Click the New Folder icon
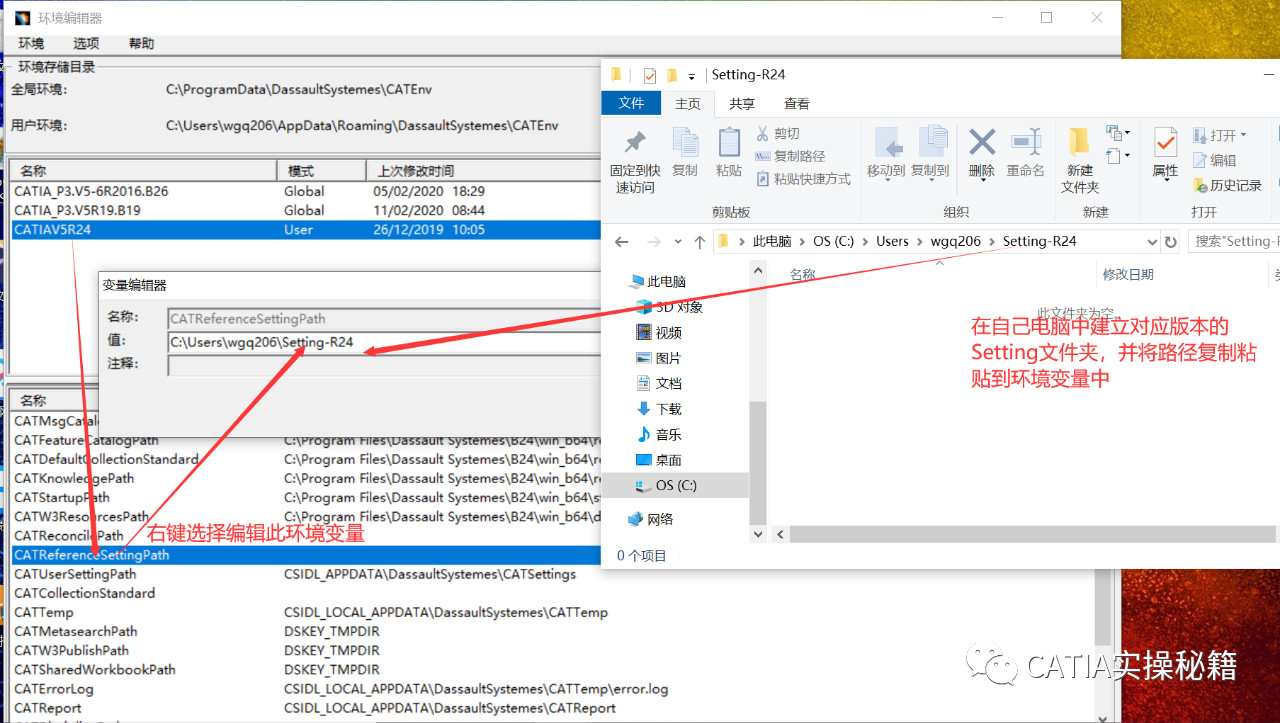 click(1079, 143)
